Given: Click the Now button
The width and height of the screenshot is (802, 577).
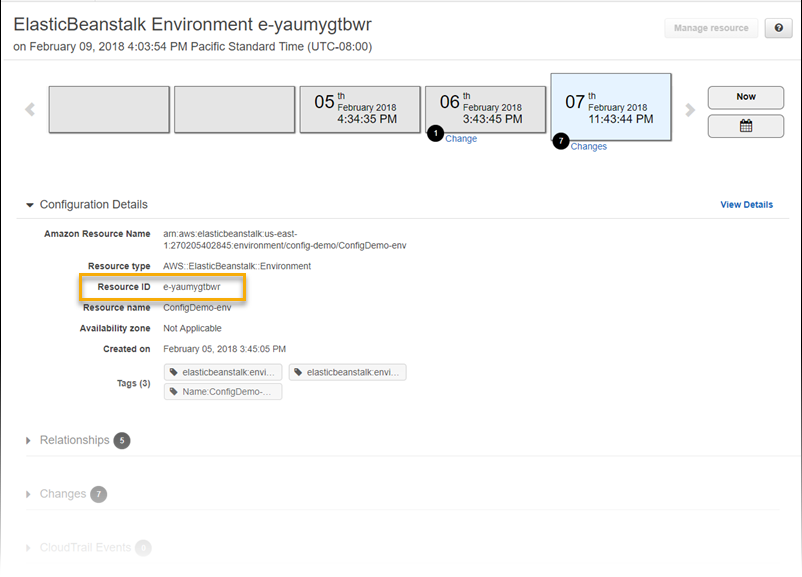Looking at the screenshot, I should pyautogui.click(x=744, y=97).
